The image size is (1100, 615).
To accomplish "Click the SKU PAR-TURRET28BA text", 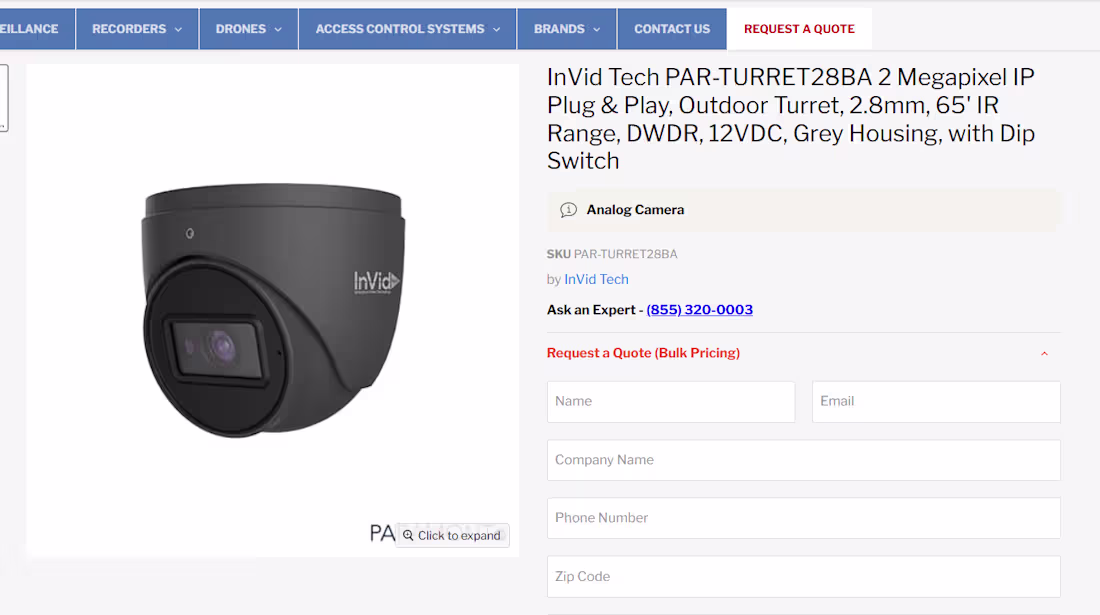I will point(612,254).
